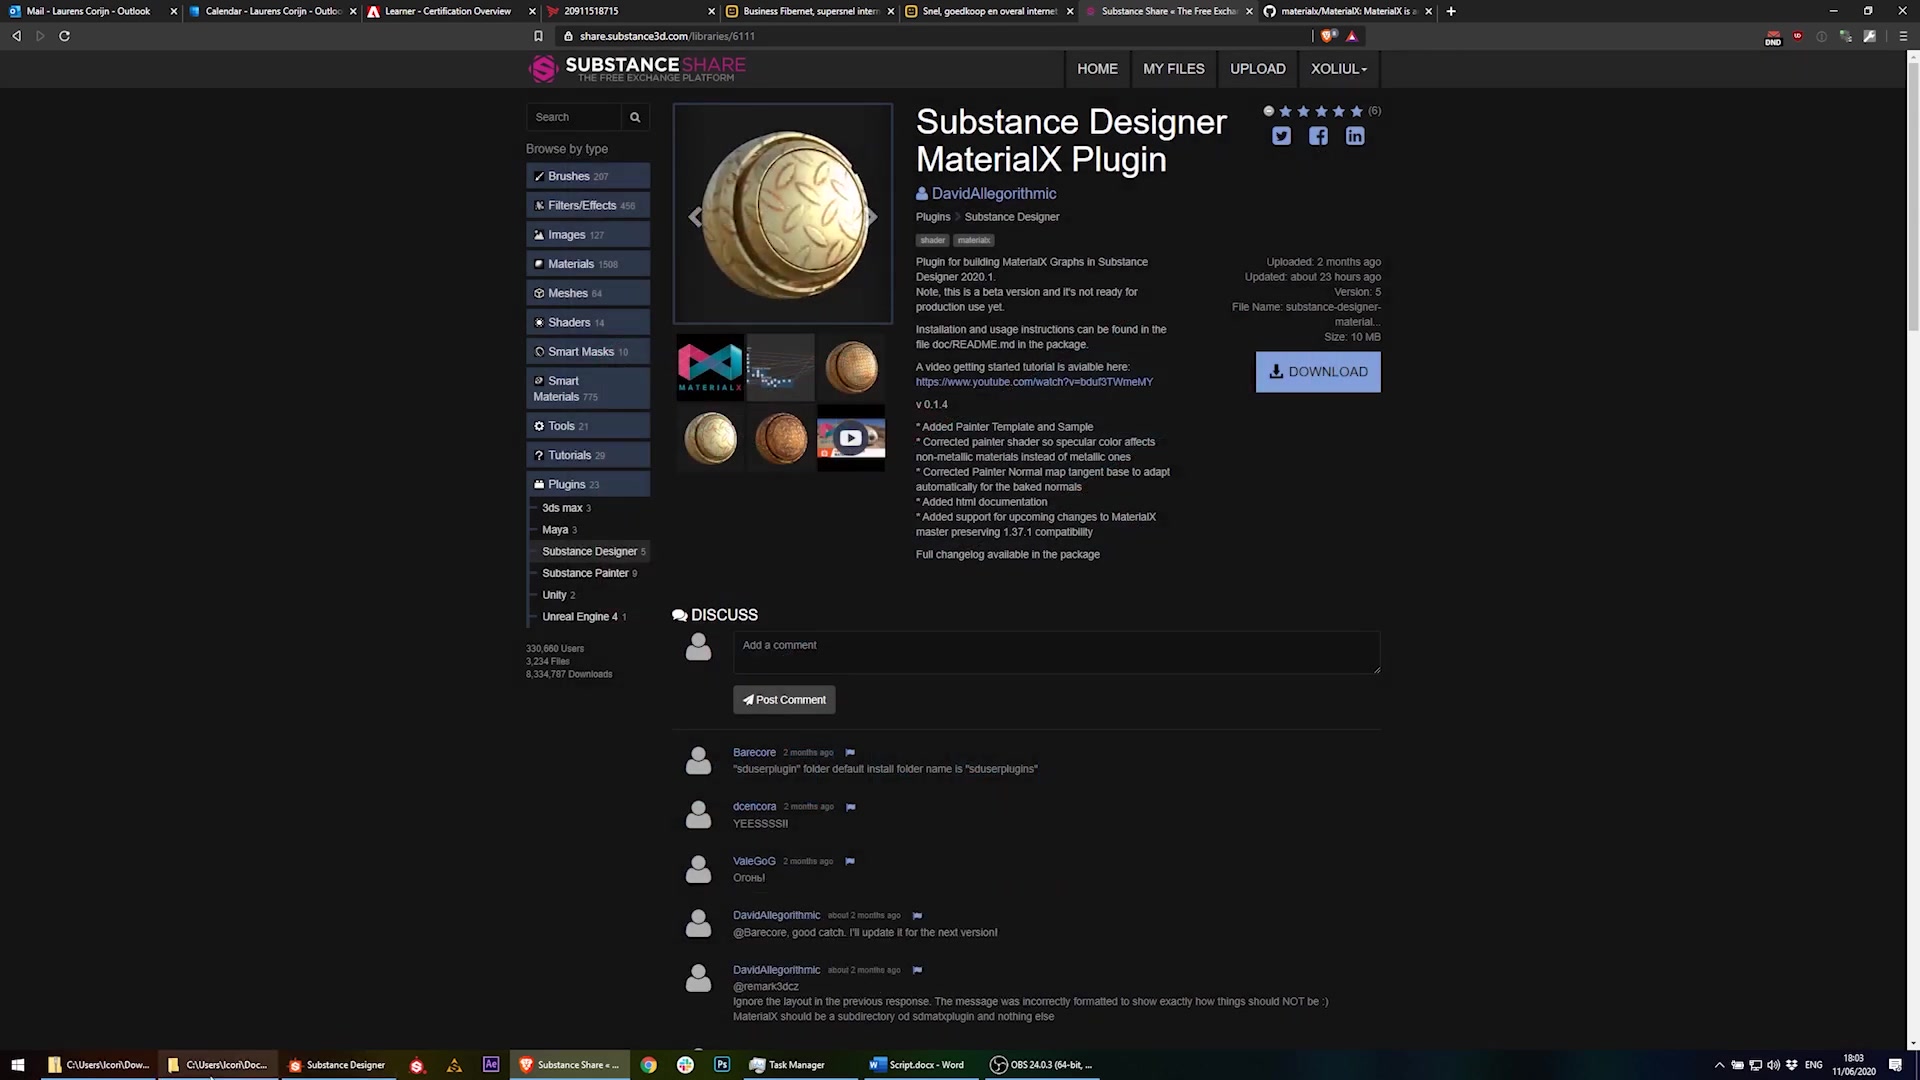This screenshot has height=1080, width=1920.
Task: Share the plugin via the Facebook icon
Action: pos(1317,135)
